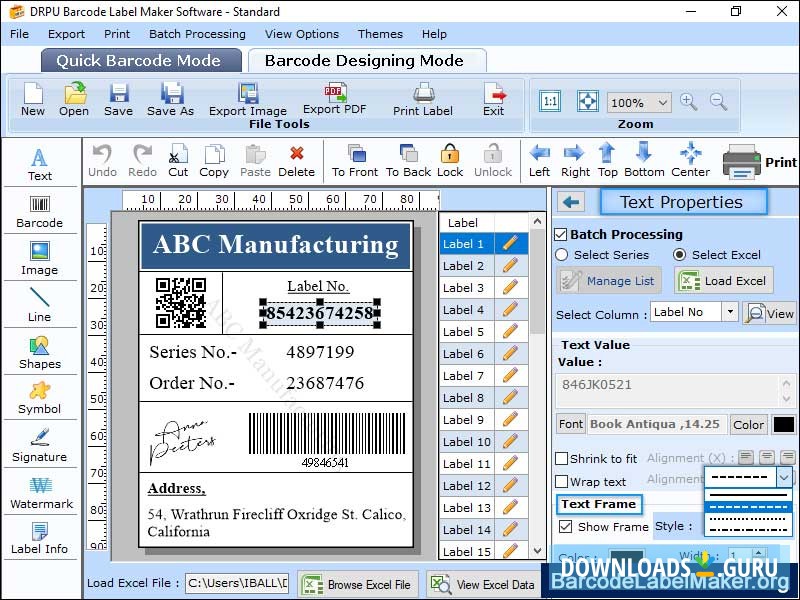Export label as Image
The height and width of the screenshot is (600, 800).
[248, 99]
